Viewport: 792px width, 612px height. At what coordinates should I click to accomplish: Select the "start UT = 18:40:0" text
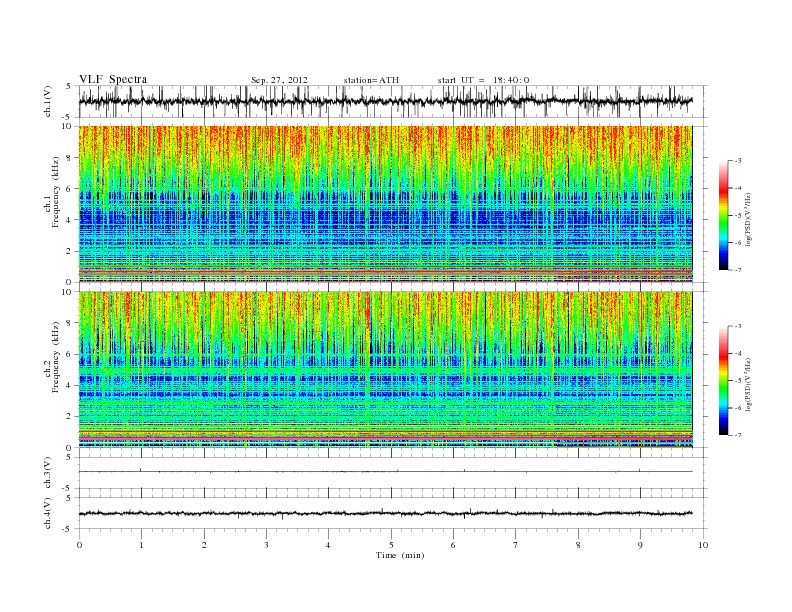pyautogui.click(x=483, y=80)
